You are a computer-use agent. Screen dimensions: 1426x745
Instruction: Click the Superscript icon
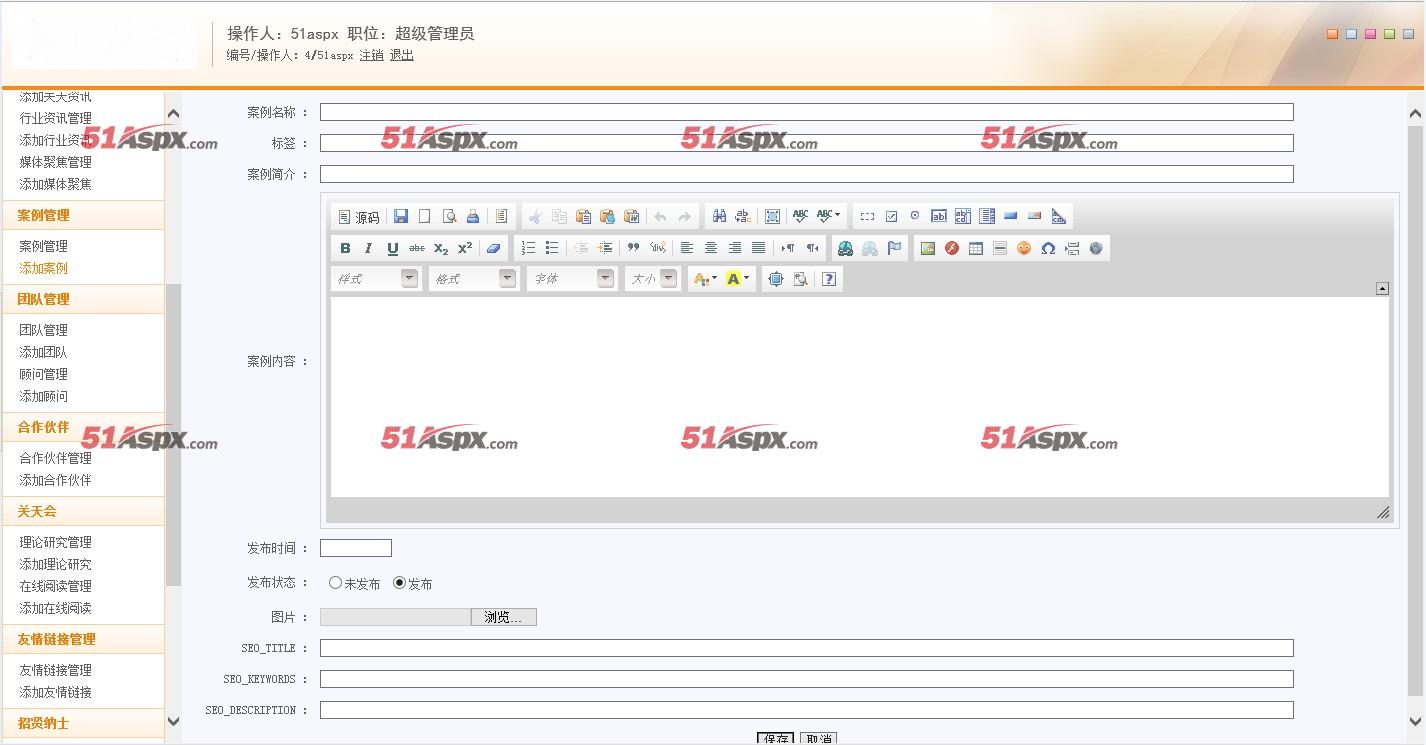(x=465, y=248)
